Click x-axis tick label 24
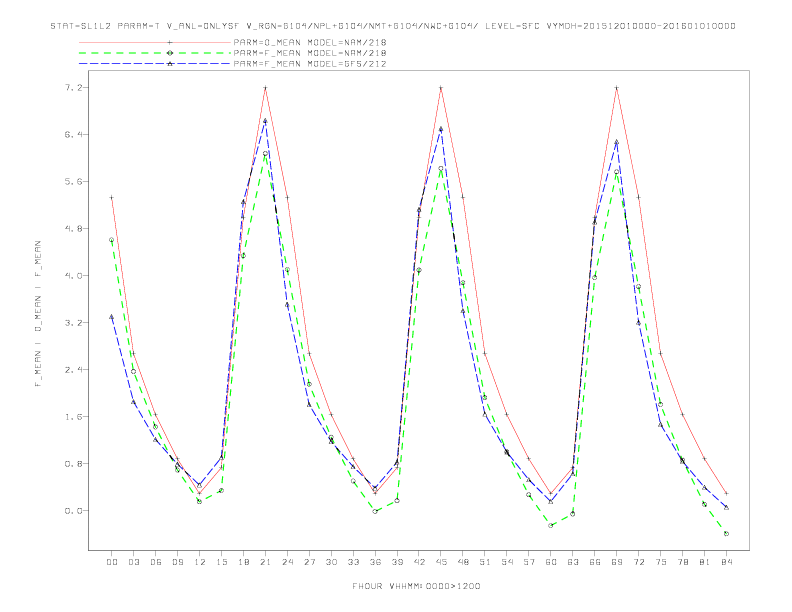Image resolution: width=792 pixels, height=612 pixels. (x=287, y=562)
